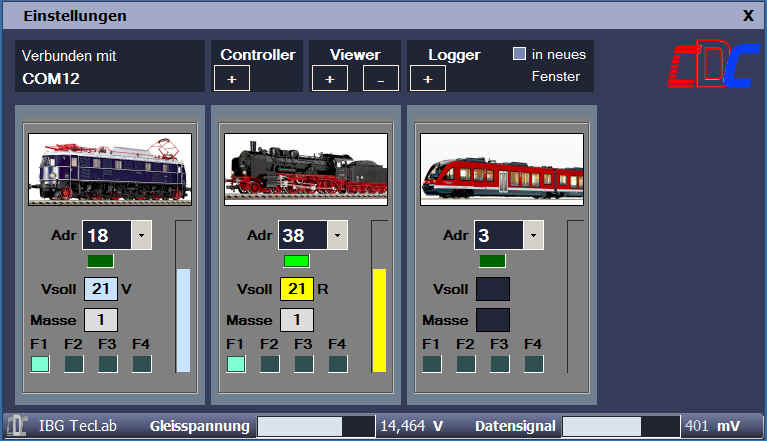This screenshot has width=767, height=441.
Task: Click the IBG TecLab status bar icon
Action: tap(16, 425)
